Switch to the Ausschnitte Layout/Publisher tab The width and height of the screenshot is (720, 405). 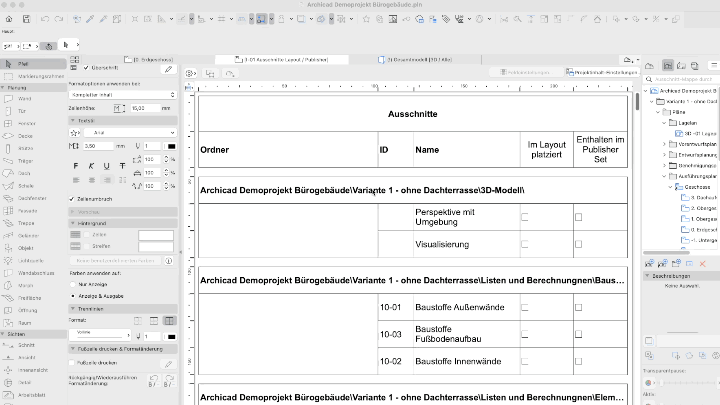click(285, 60)
